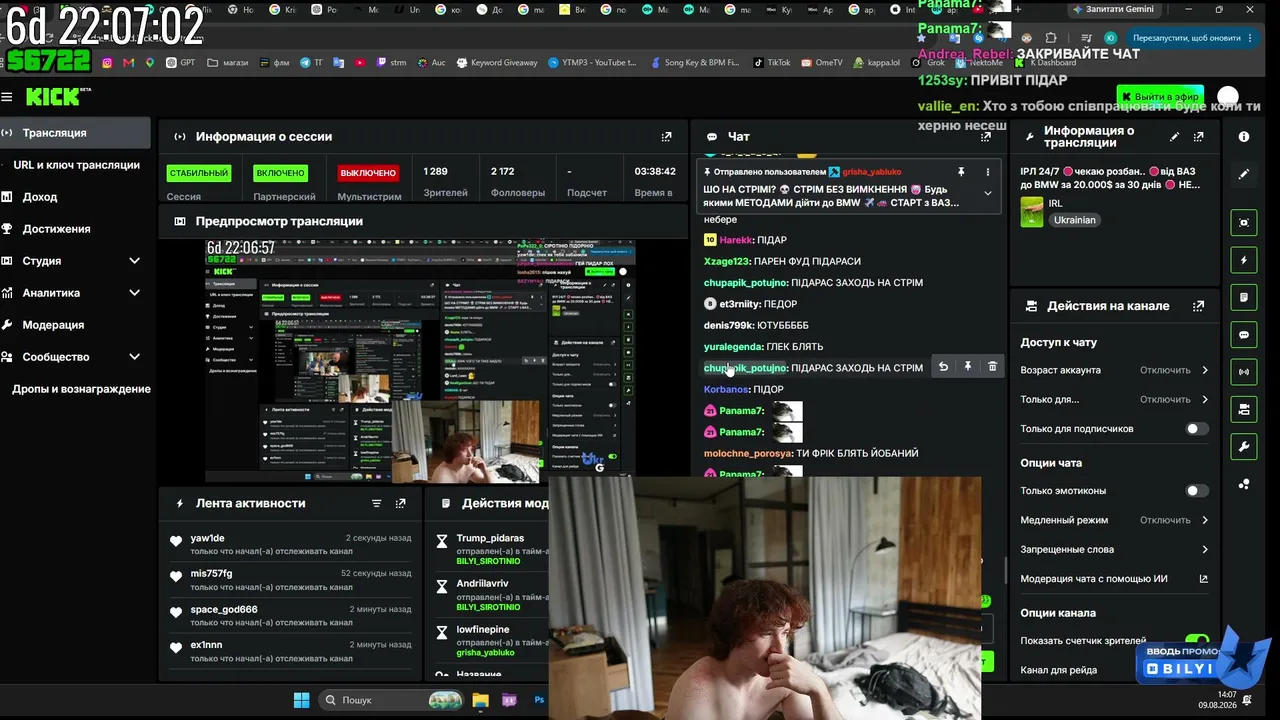Viewport: 1280px width, 720px height.
Task: Open Медленный режим setting chevron
Action: click(x=1204, y=520)
